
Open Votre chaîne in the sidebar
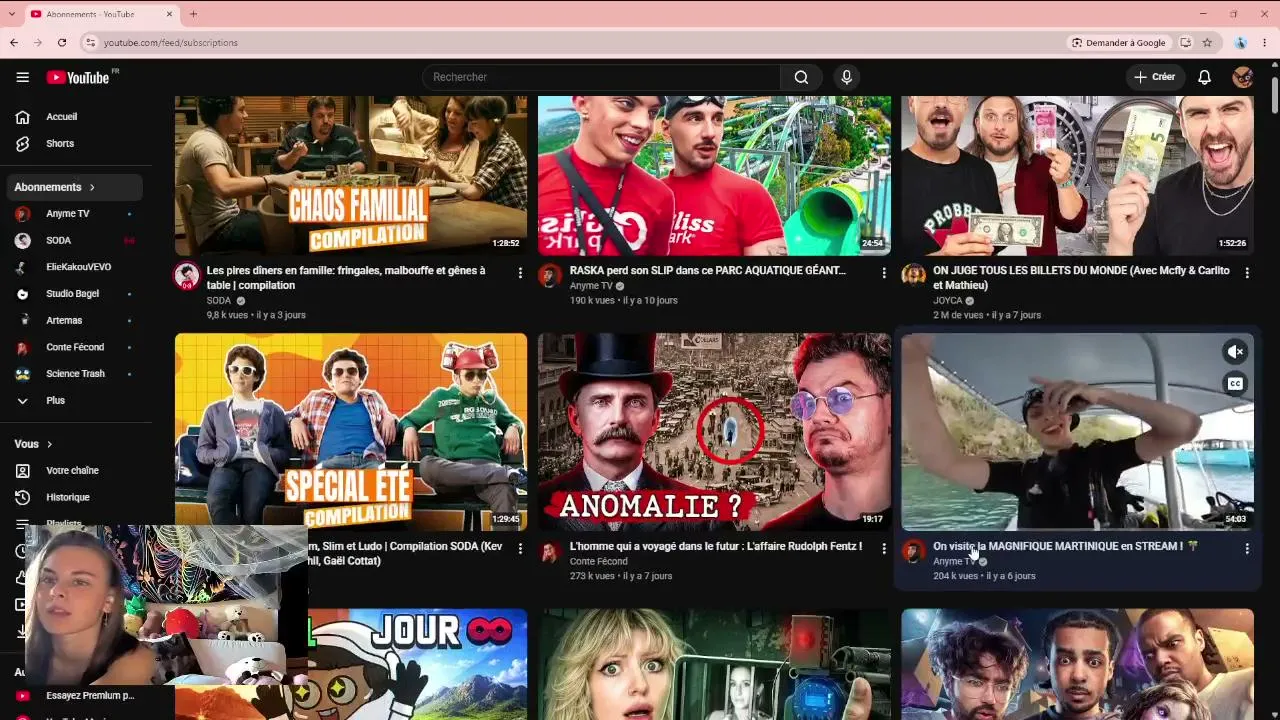click(x=75, y=470)
